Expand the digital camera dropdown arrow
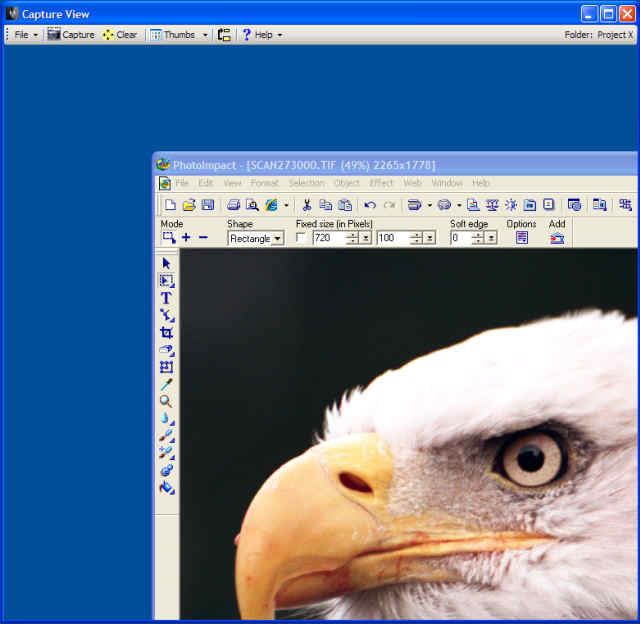The image size is (640, 624). (x=459, y=205)
